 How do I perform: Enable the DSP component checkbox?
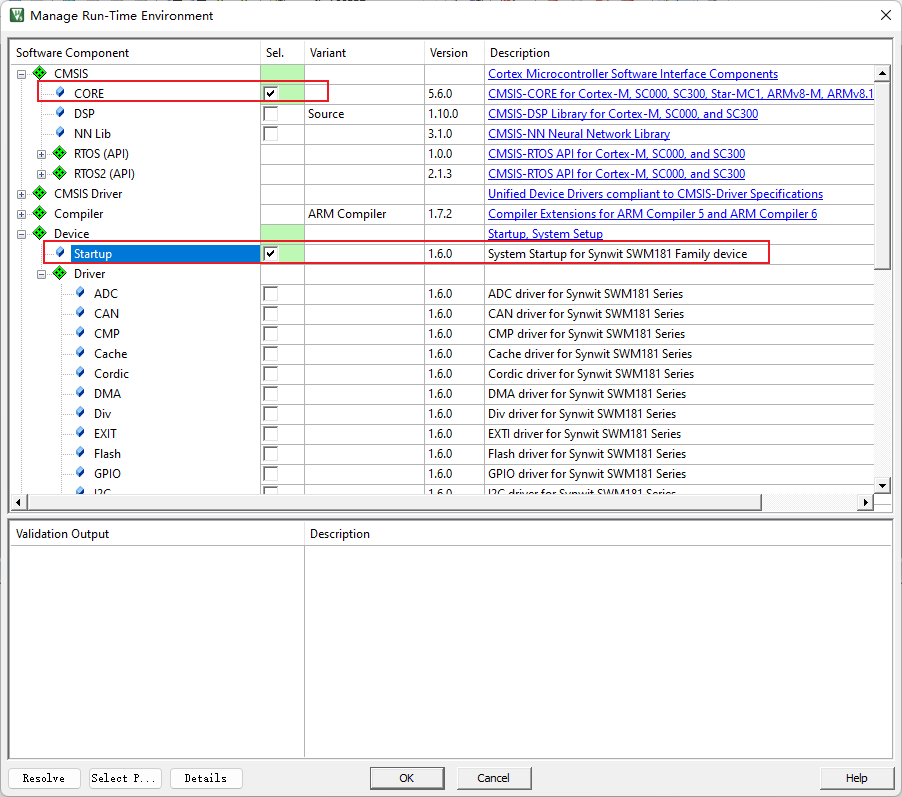pyautogui.click(x=270, y=114)
